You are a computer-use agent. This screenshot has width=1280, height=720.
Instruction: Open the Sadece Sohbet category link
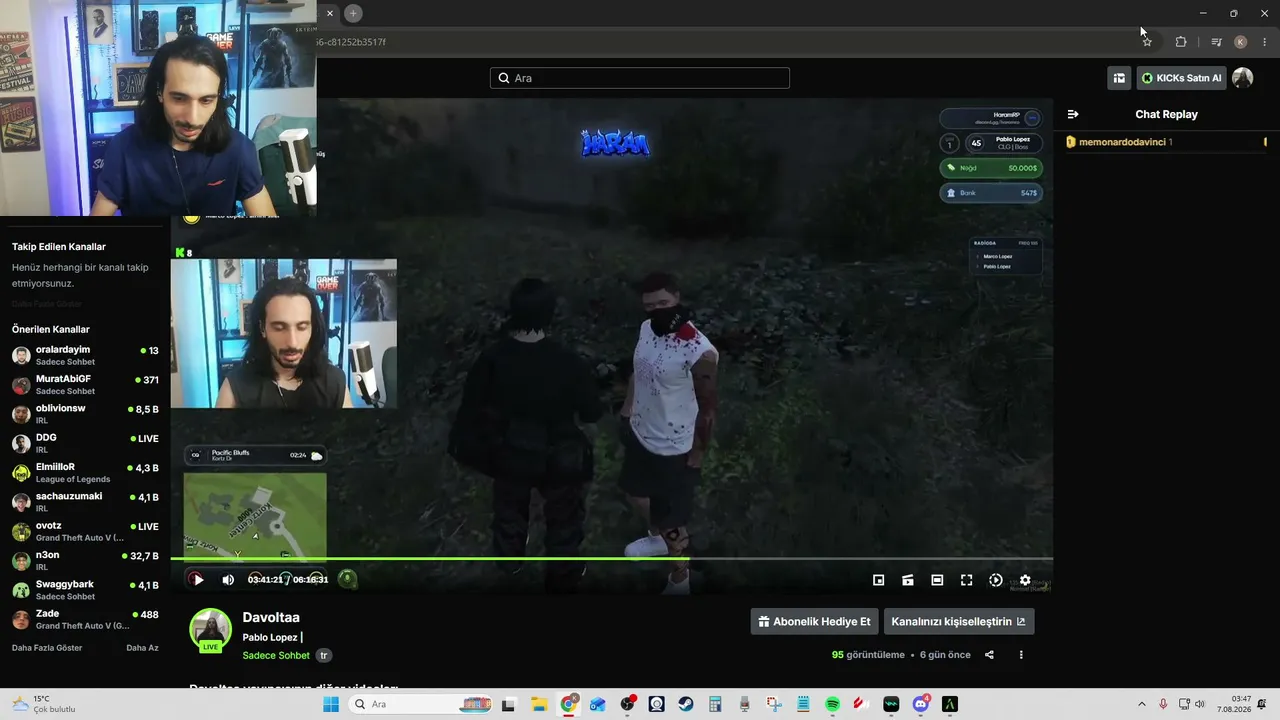pyautogui.click(x=276, y=655)
